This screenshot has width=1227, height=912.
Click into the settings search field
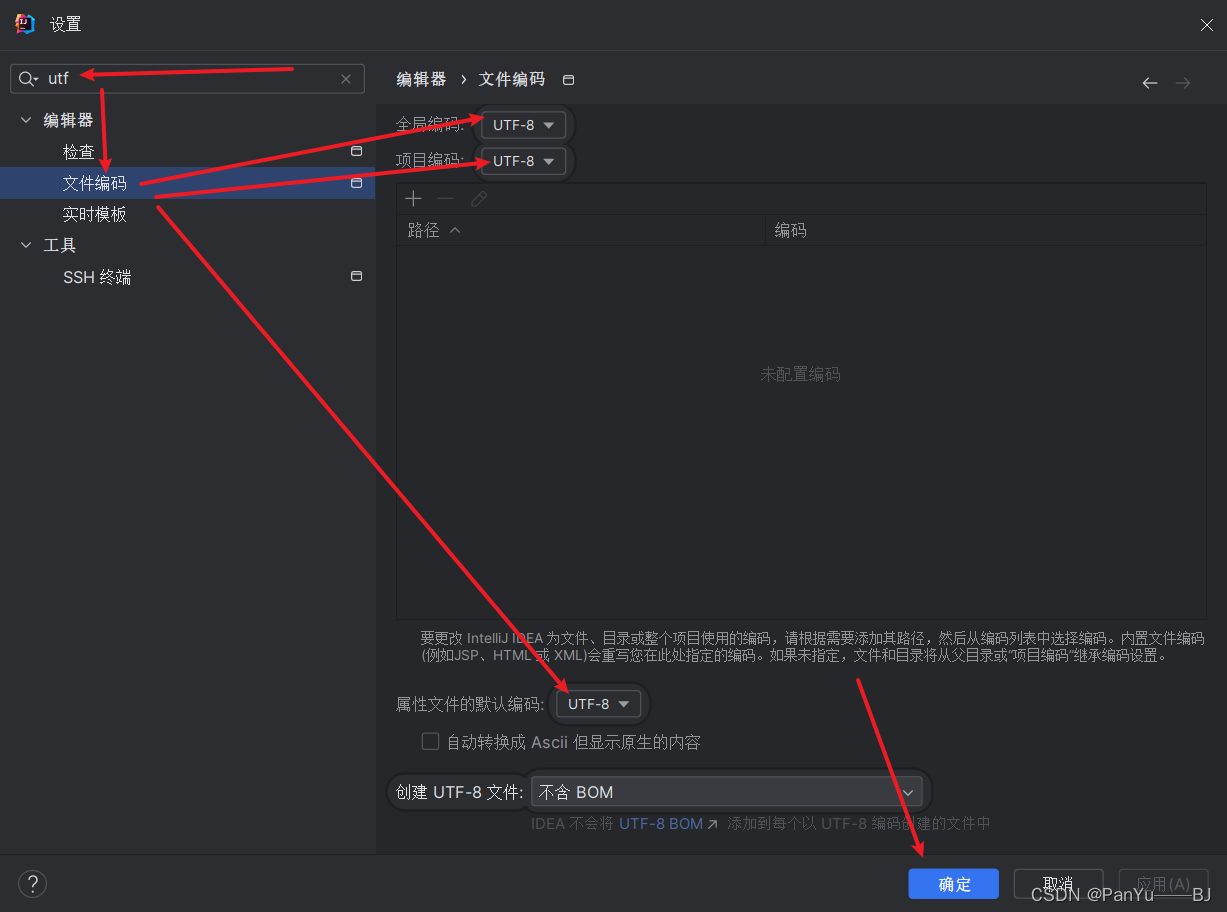point(190,79)
